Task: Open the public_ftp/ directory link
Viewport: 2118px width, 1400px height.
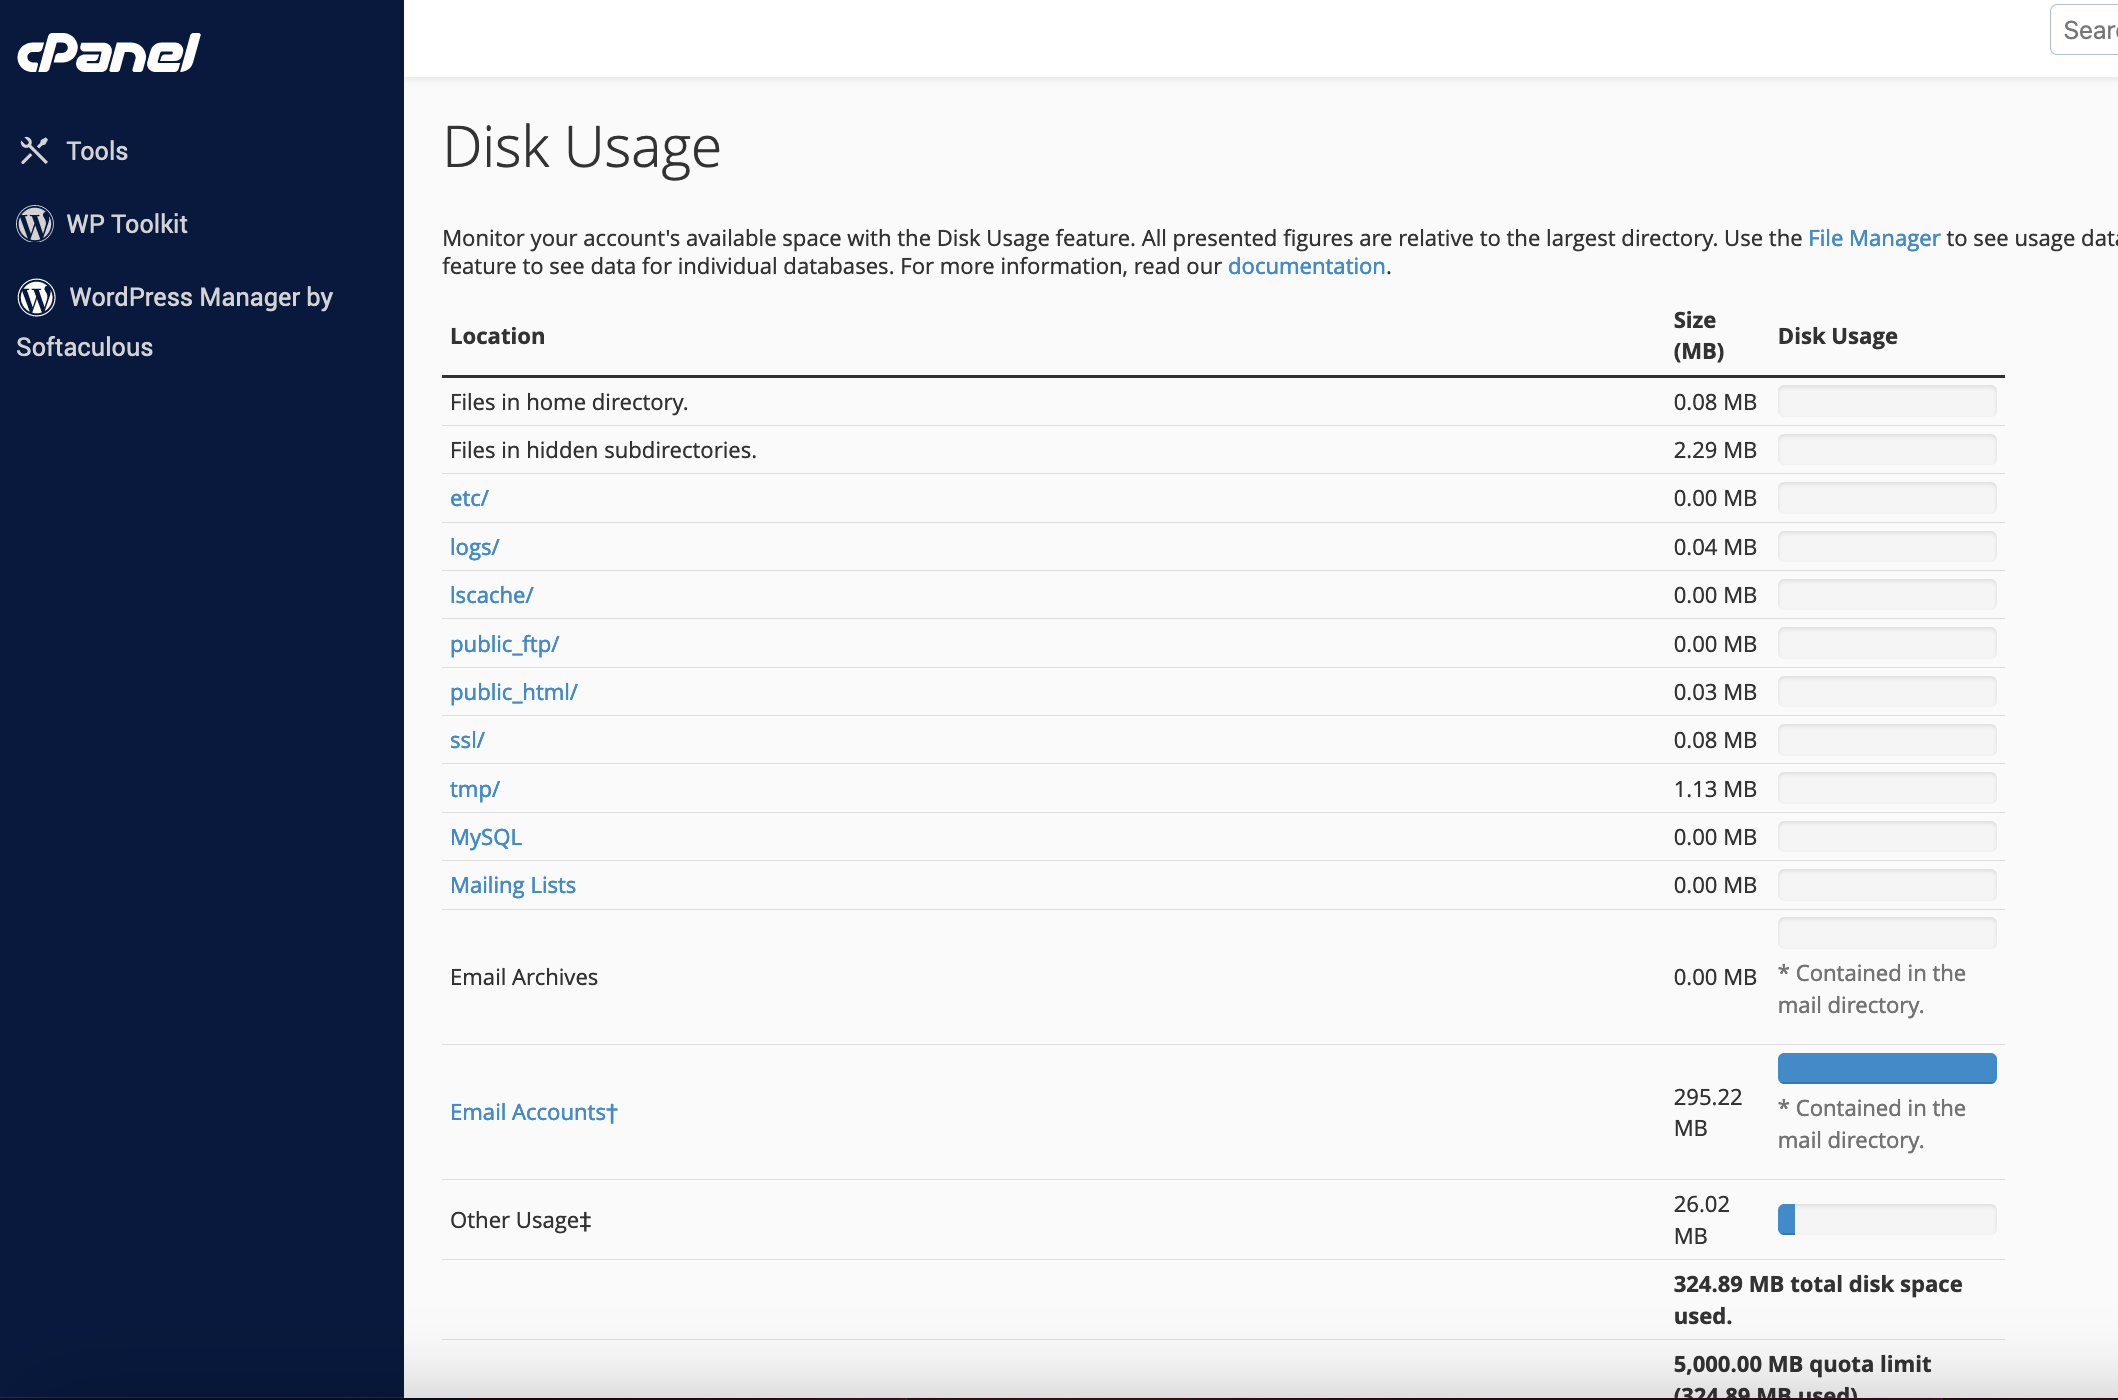Action: click(x=504, y=644)
